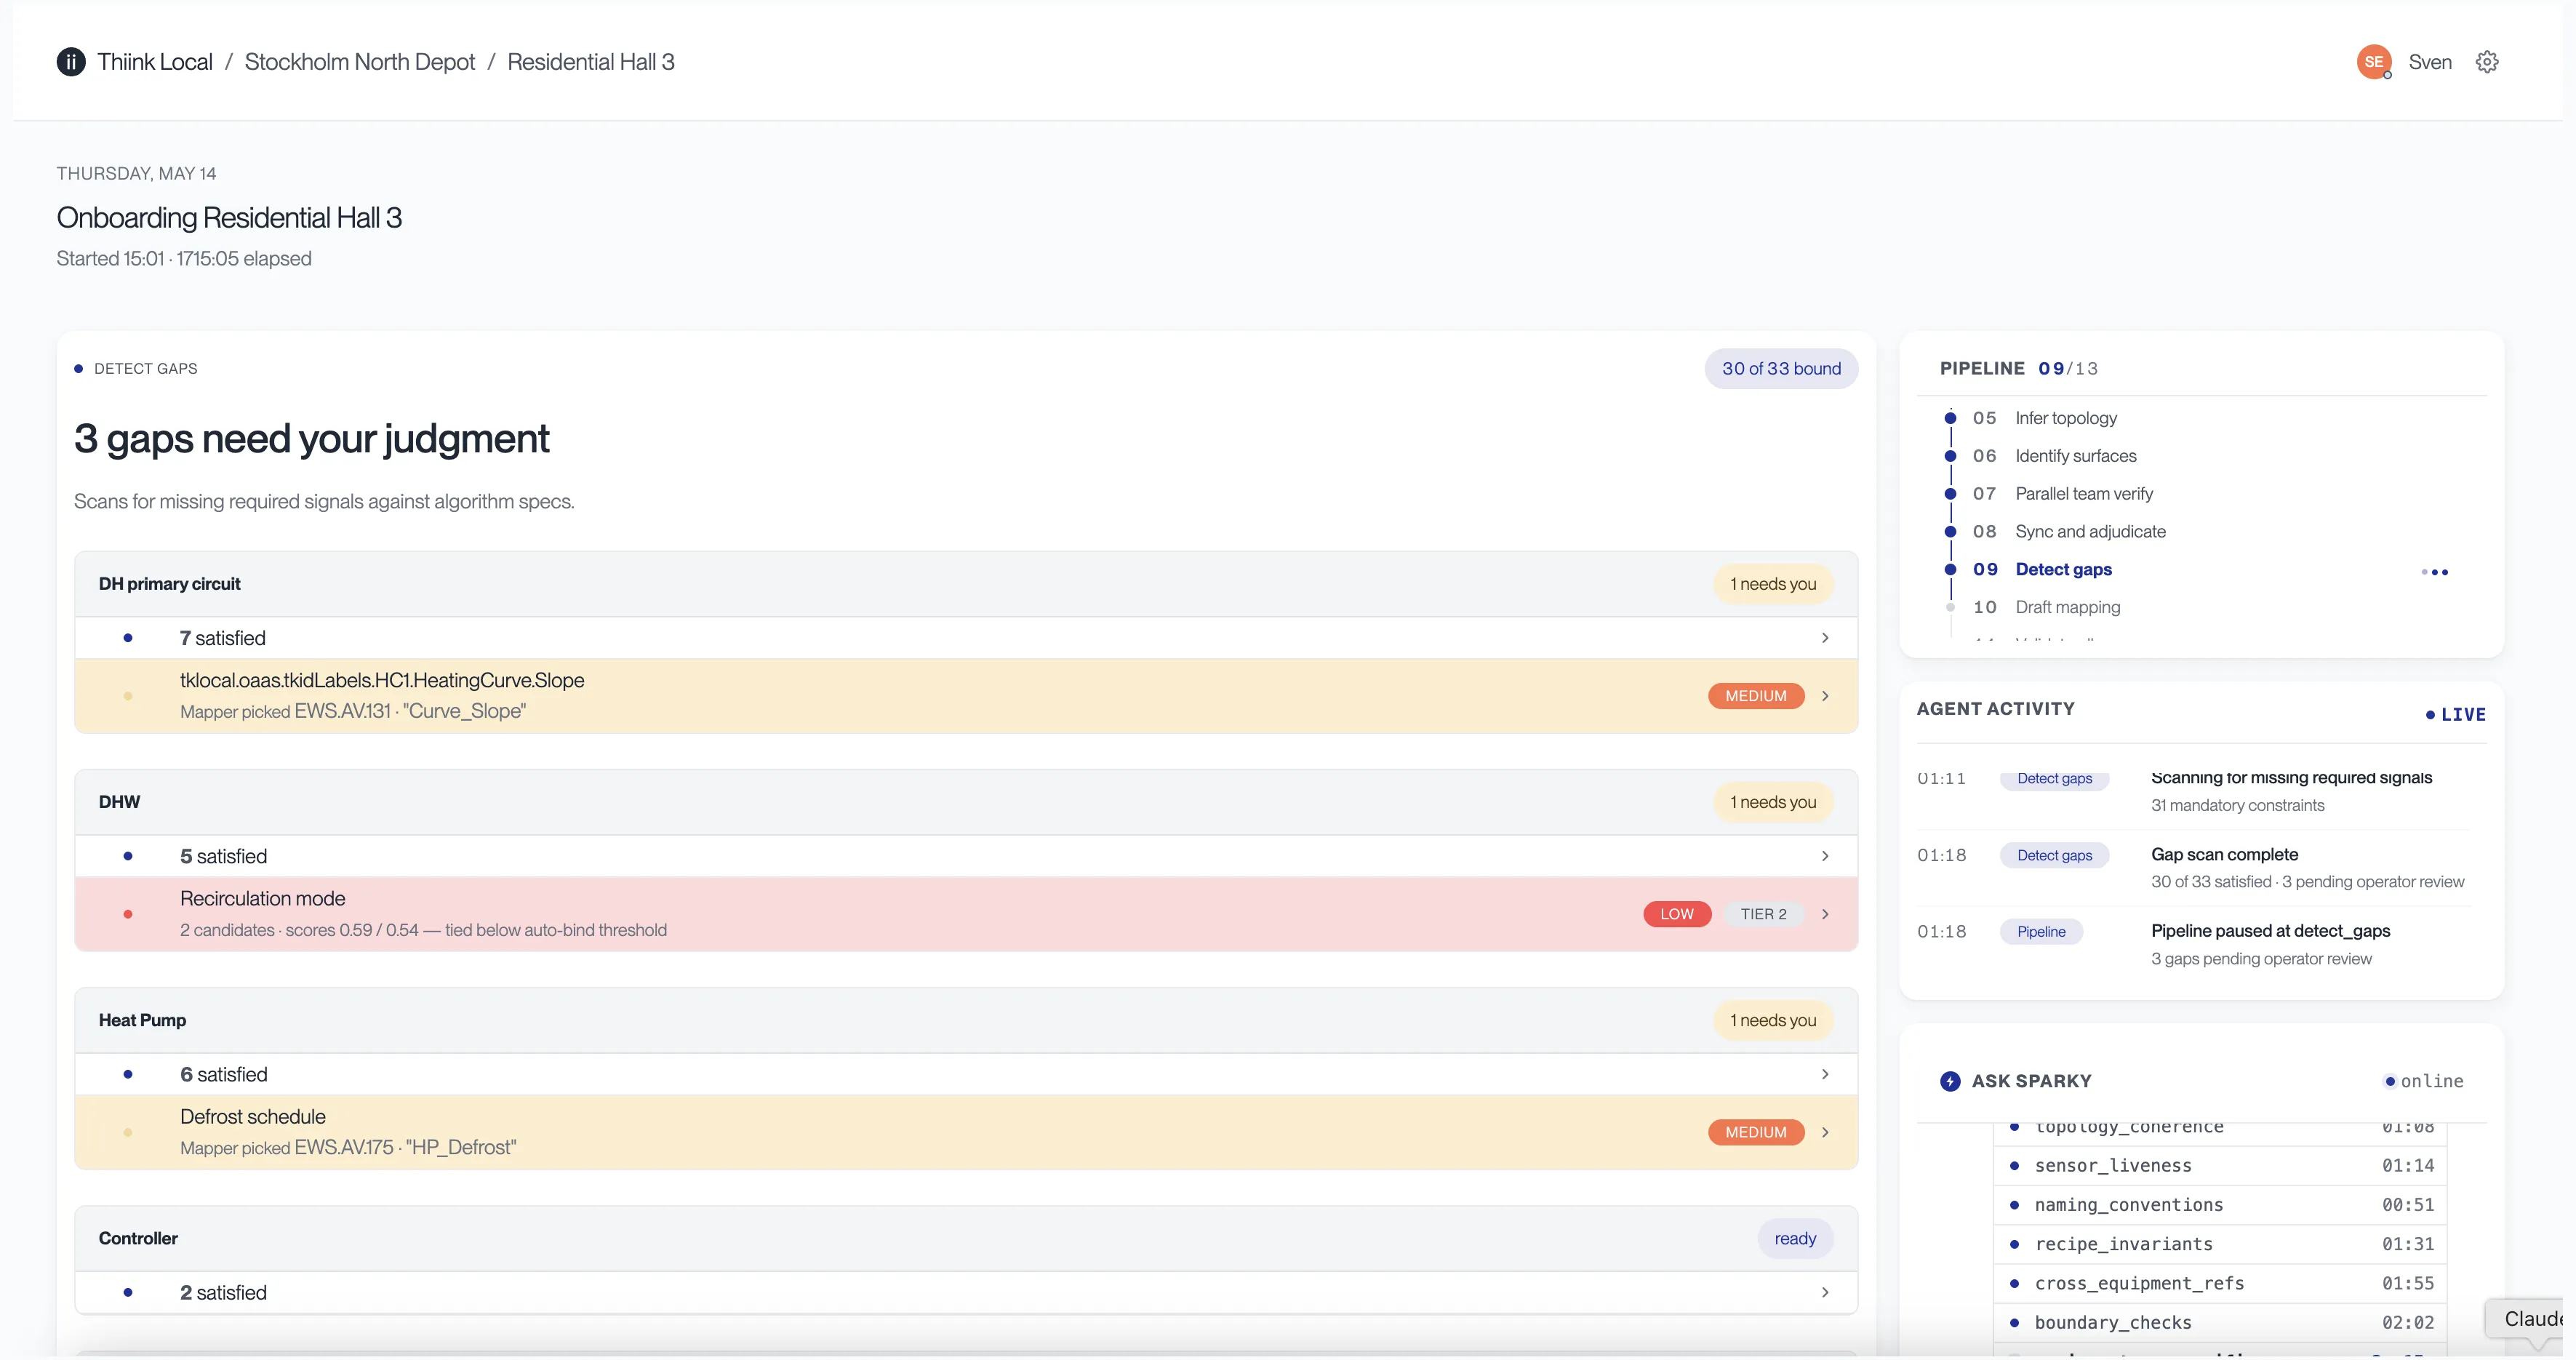2576x1360 pixels.
Task: Open the Defrost schedule gap row
Action: [966, 1132]
